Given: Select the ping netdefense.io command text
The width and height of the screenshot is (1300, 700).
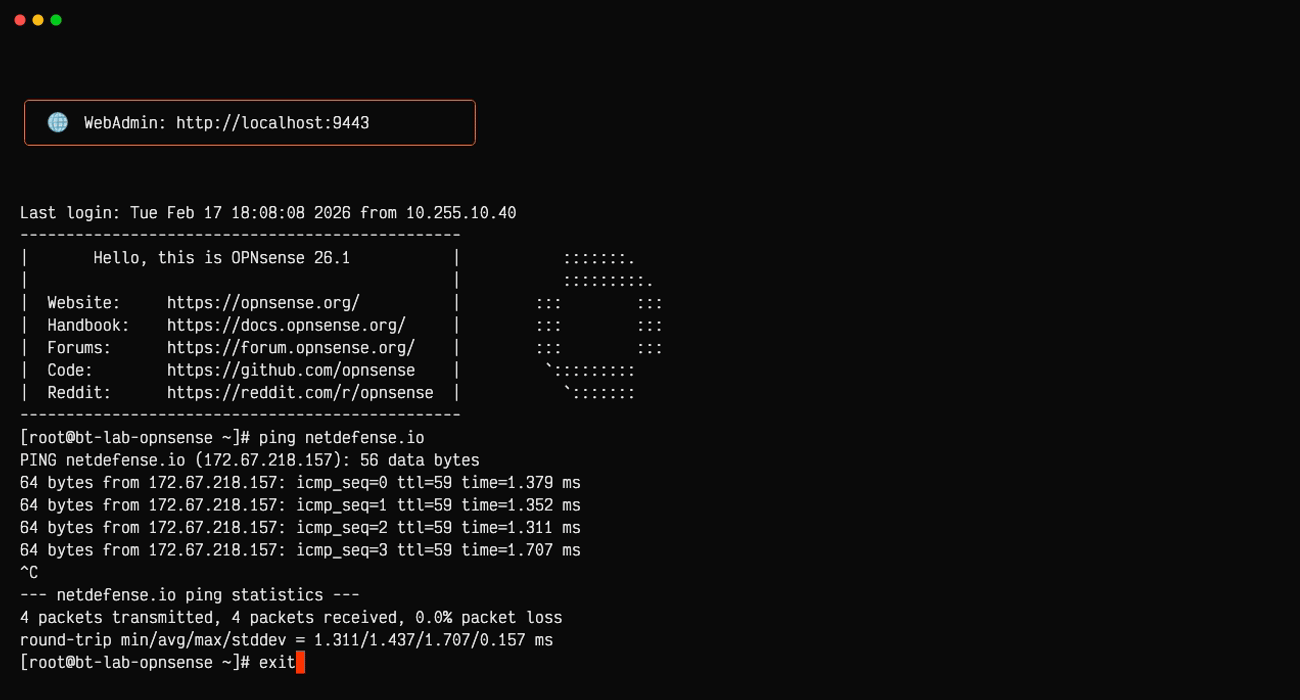Looking at the screenshot, I should click(x=340, y=437).
